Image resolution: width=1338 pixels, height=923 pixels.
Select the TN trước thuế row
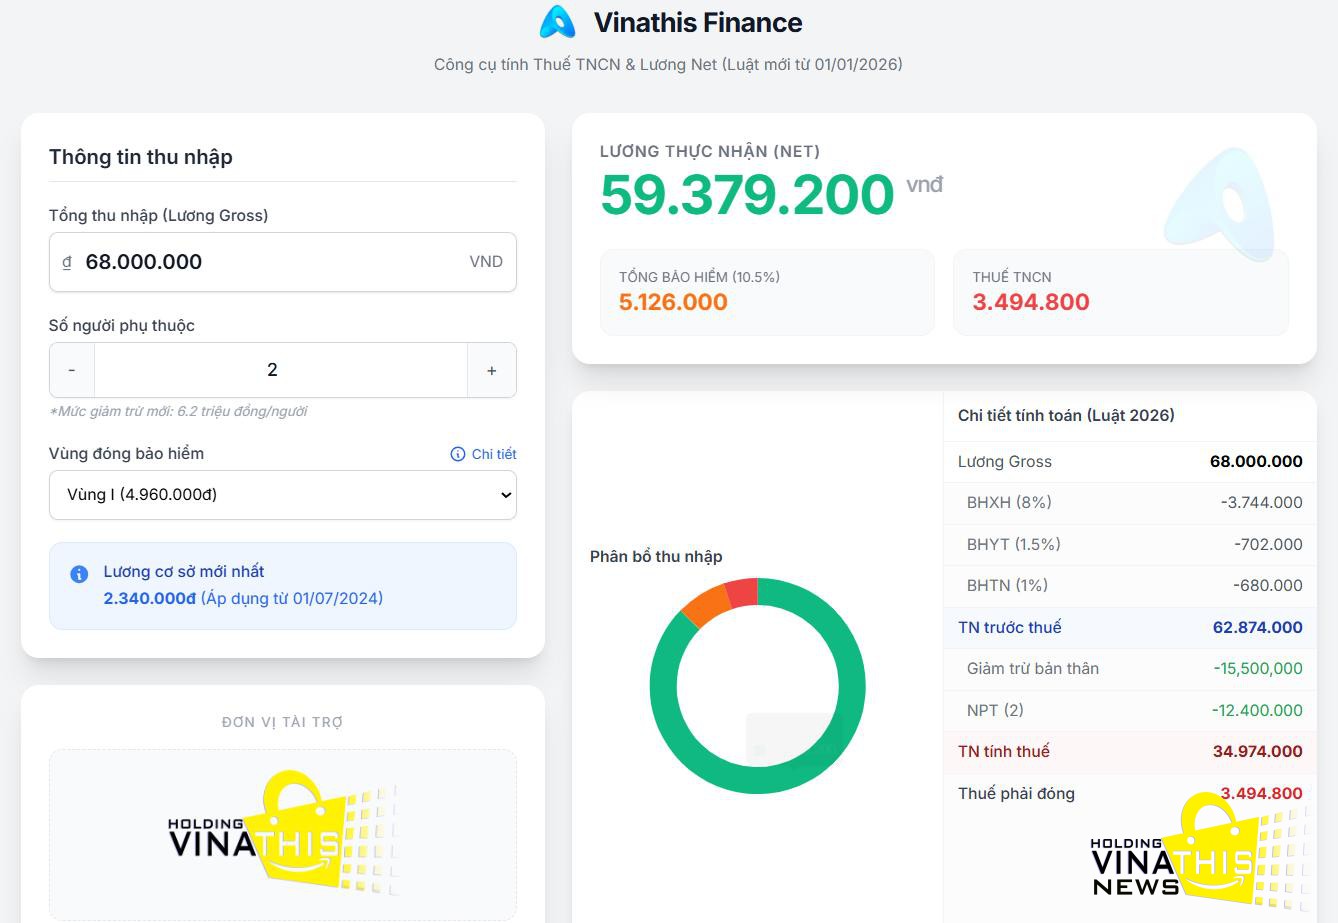tap(1129, 628)
